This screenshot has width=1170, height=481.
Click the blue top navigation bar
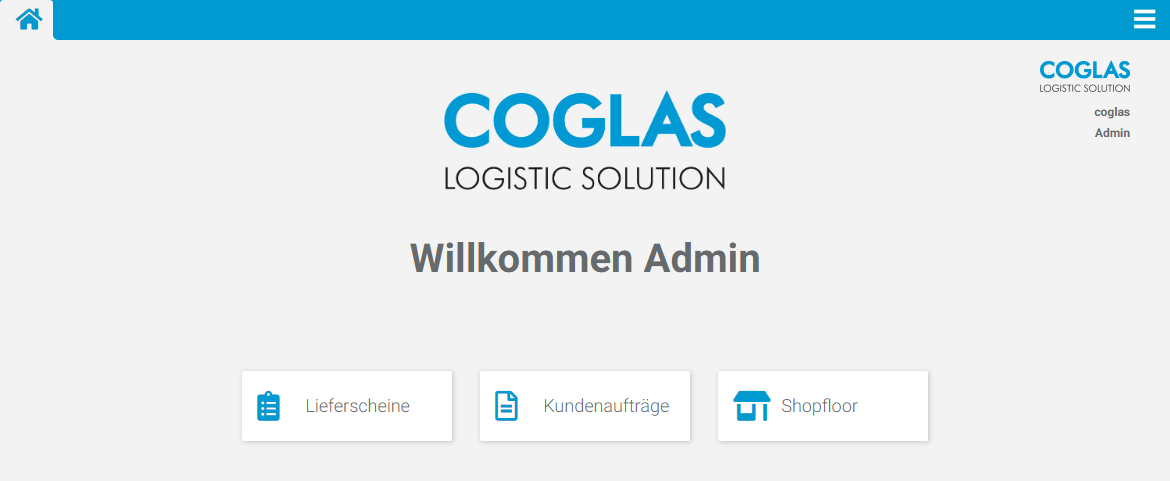coord(589,19)
